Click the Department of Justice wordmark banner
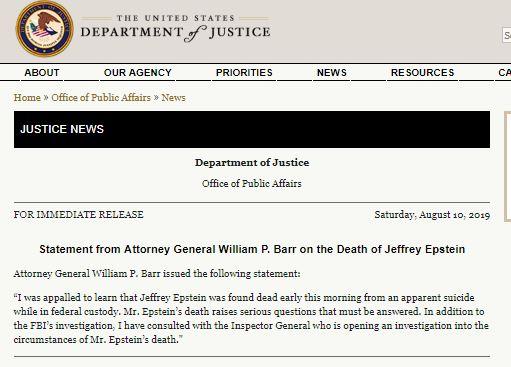 [x=176, y=28]
